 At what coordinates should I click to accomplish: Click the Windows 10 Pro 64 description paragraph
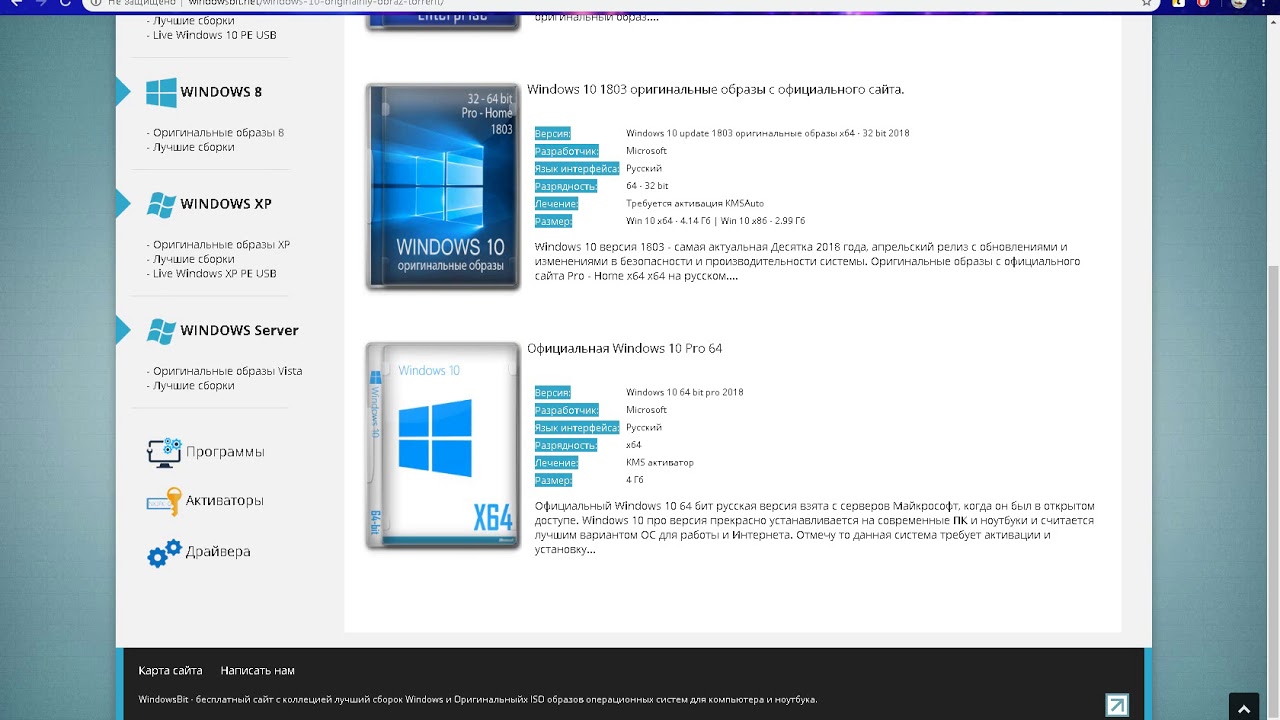pyautogui.click(x=815, y=528)
